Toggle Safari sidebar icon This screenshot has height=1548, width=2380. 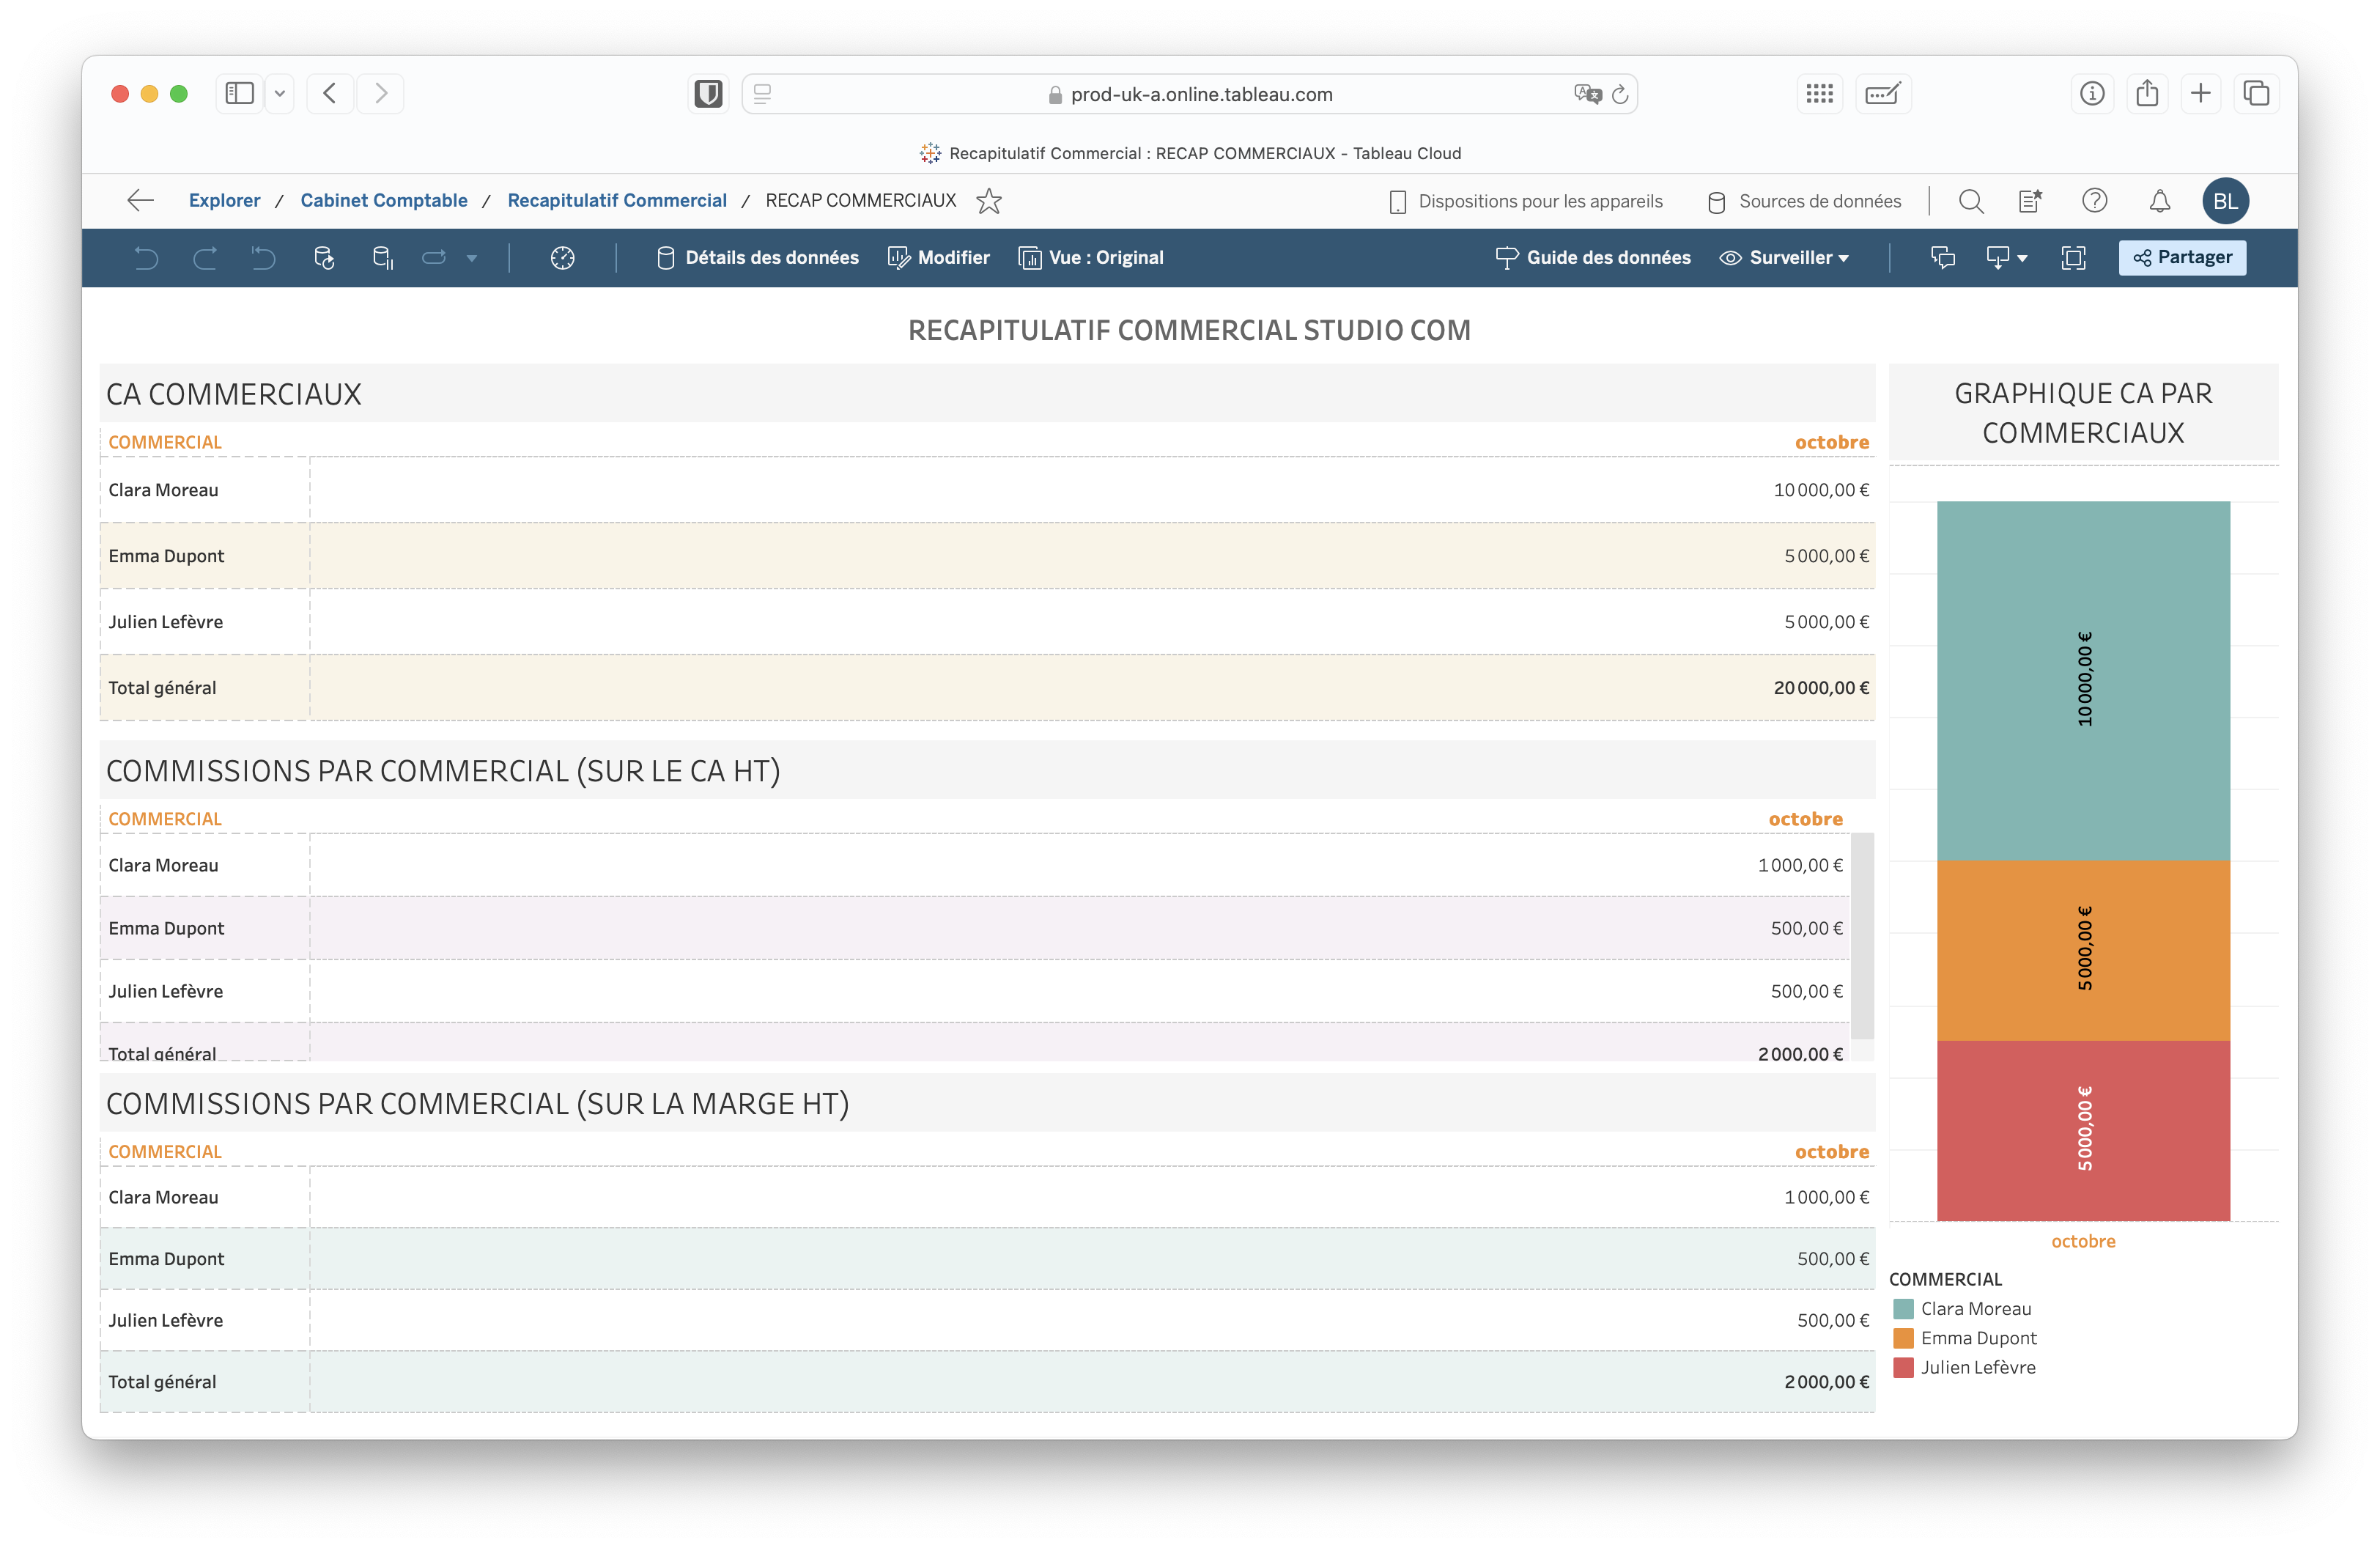click(240, 94)
